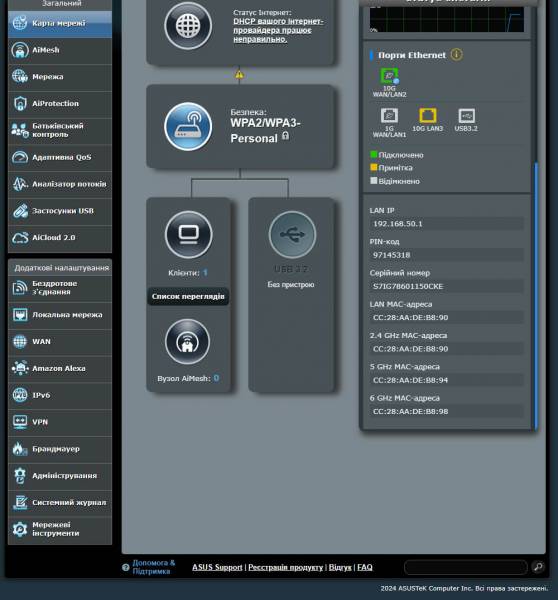The image size is (558, 600).
Task: Click the Бездротове з'єднання icon
Action: [x=20, y=288]
